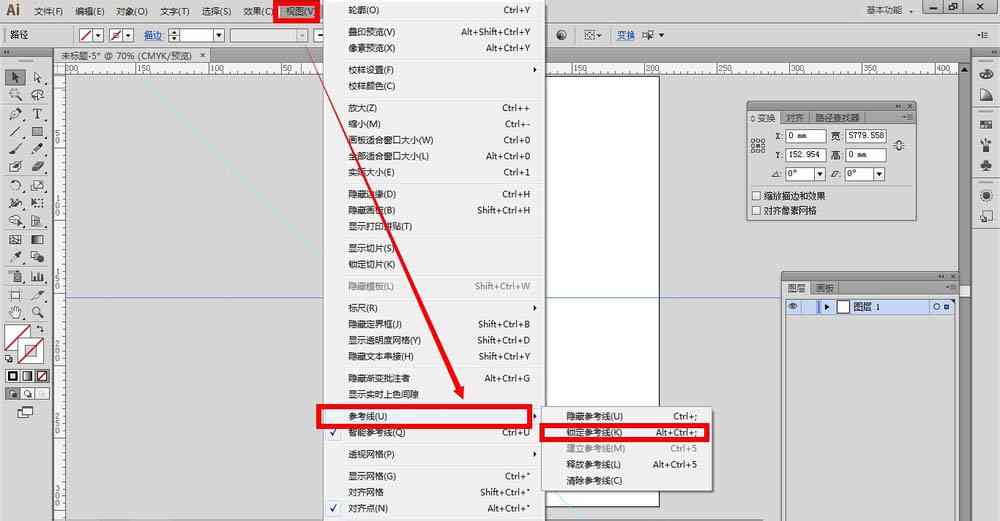Image resolution: width=1000 pixels, height=521 pixels.
Task: Switch to the 对齐 tab
Action: click(x=795, y=118)
